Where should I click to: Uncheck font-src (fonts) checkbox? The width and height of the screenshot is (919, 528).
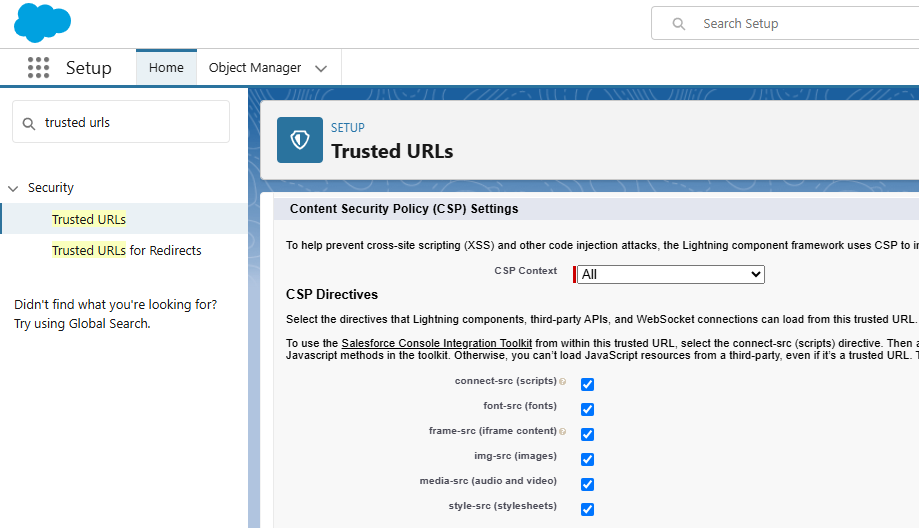click(x=587, y=409)
